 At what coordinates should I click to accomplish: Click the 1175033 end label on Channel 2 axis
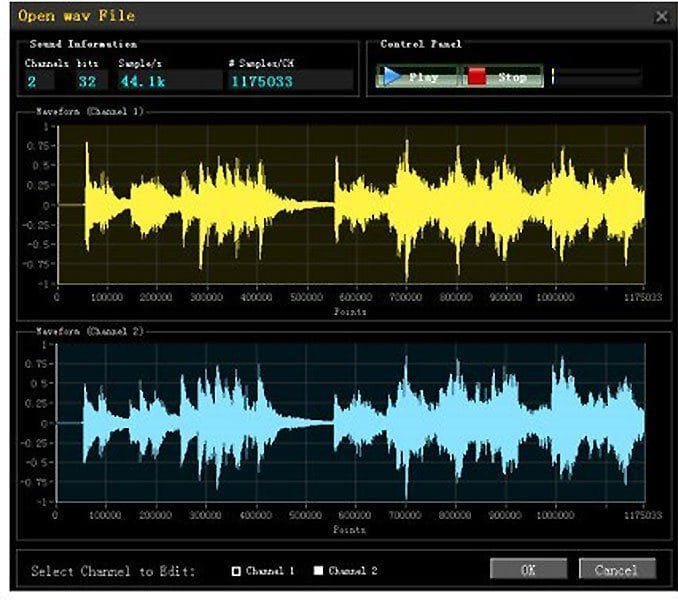tap(642, 515)
